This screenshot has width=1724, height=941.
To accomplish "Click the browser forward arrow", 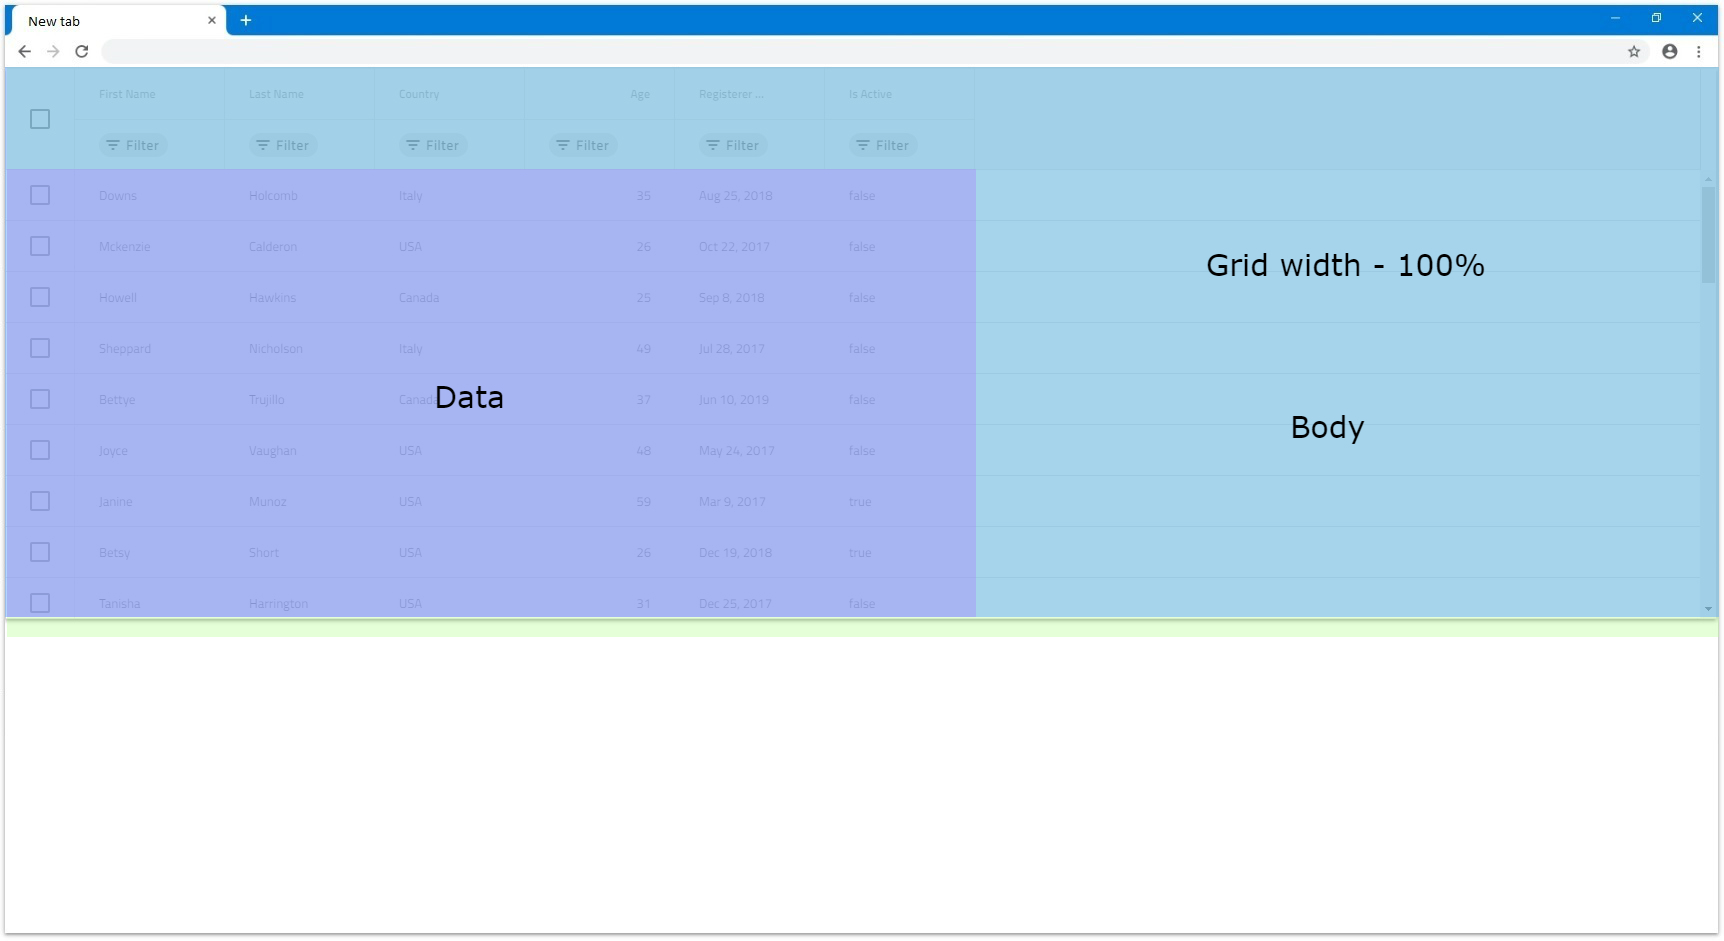I will click(x=53, y=51).
